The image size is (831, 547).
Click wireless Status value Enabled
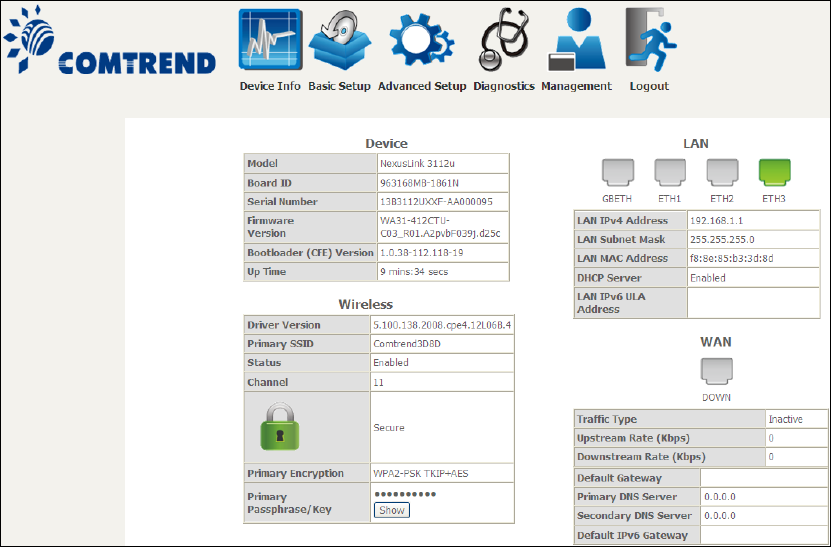click(391, 363)
